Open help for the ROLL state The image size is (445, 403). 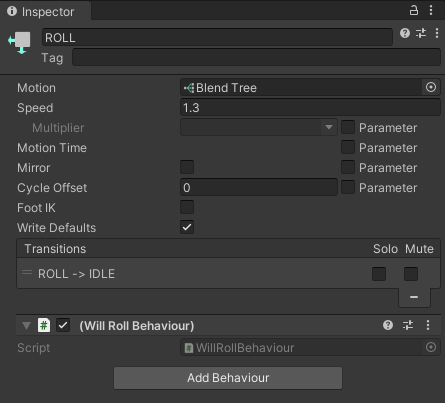[405, 33]
